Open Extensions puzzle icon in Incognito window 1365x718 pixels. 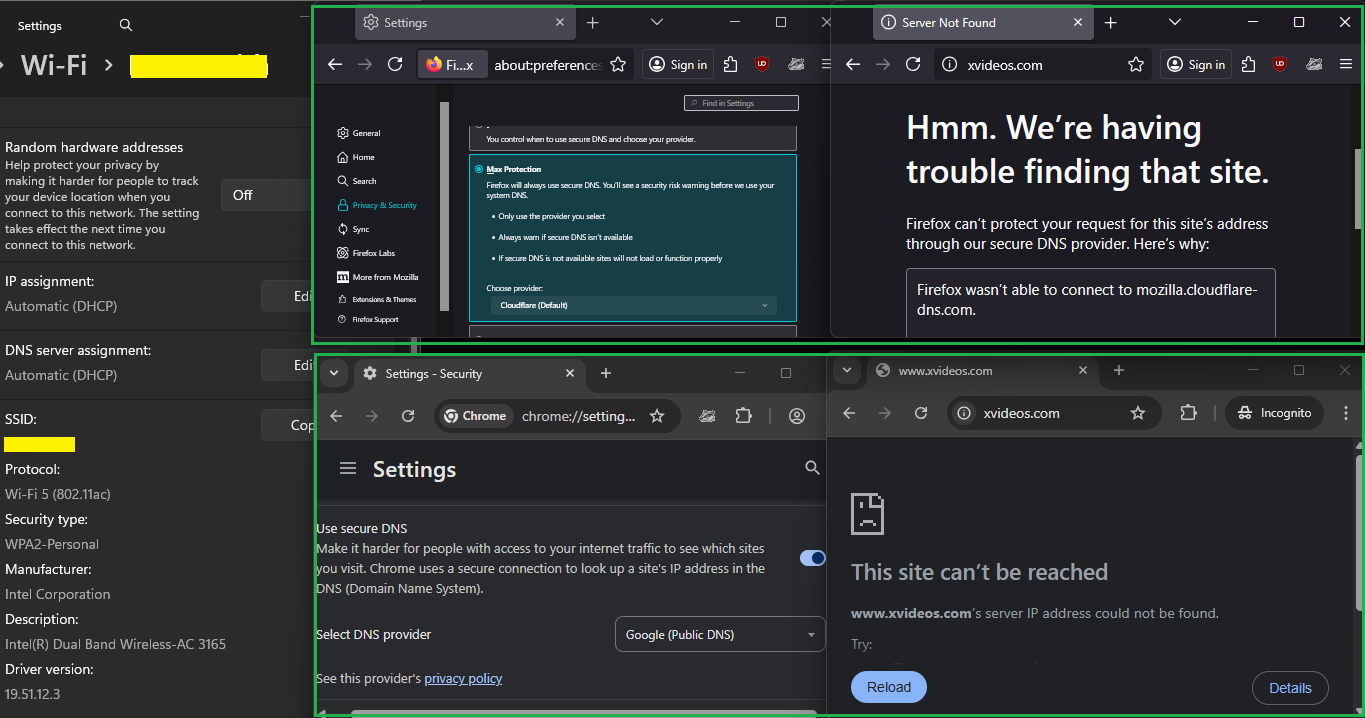coord(1188,413)
